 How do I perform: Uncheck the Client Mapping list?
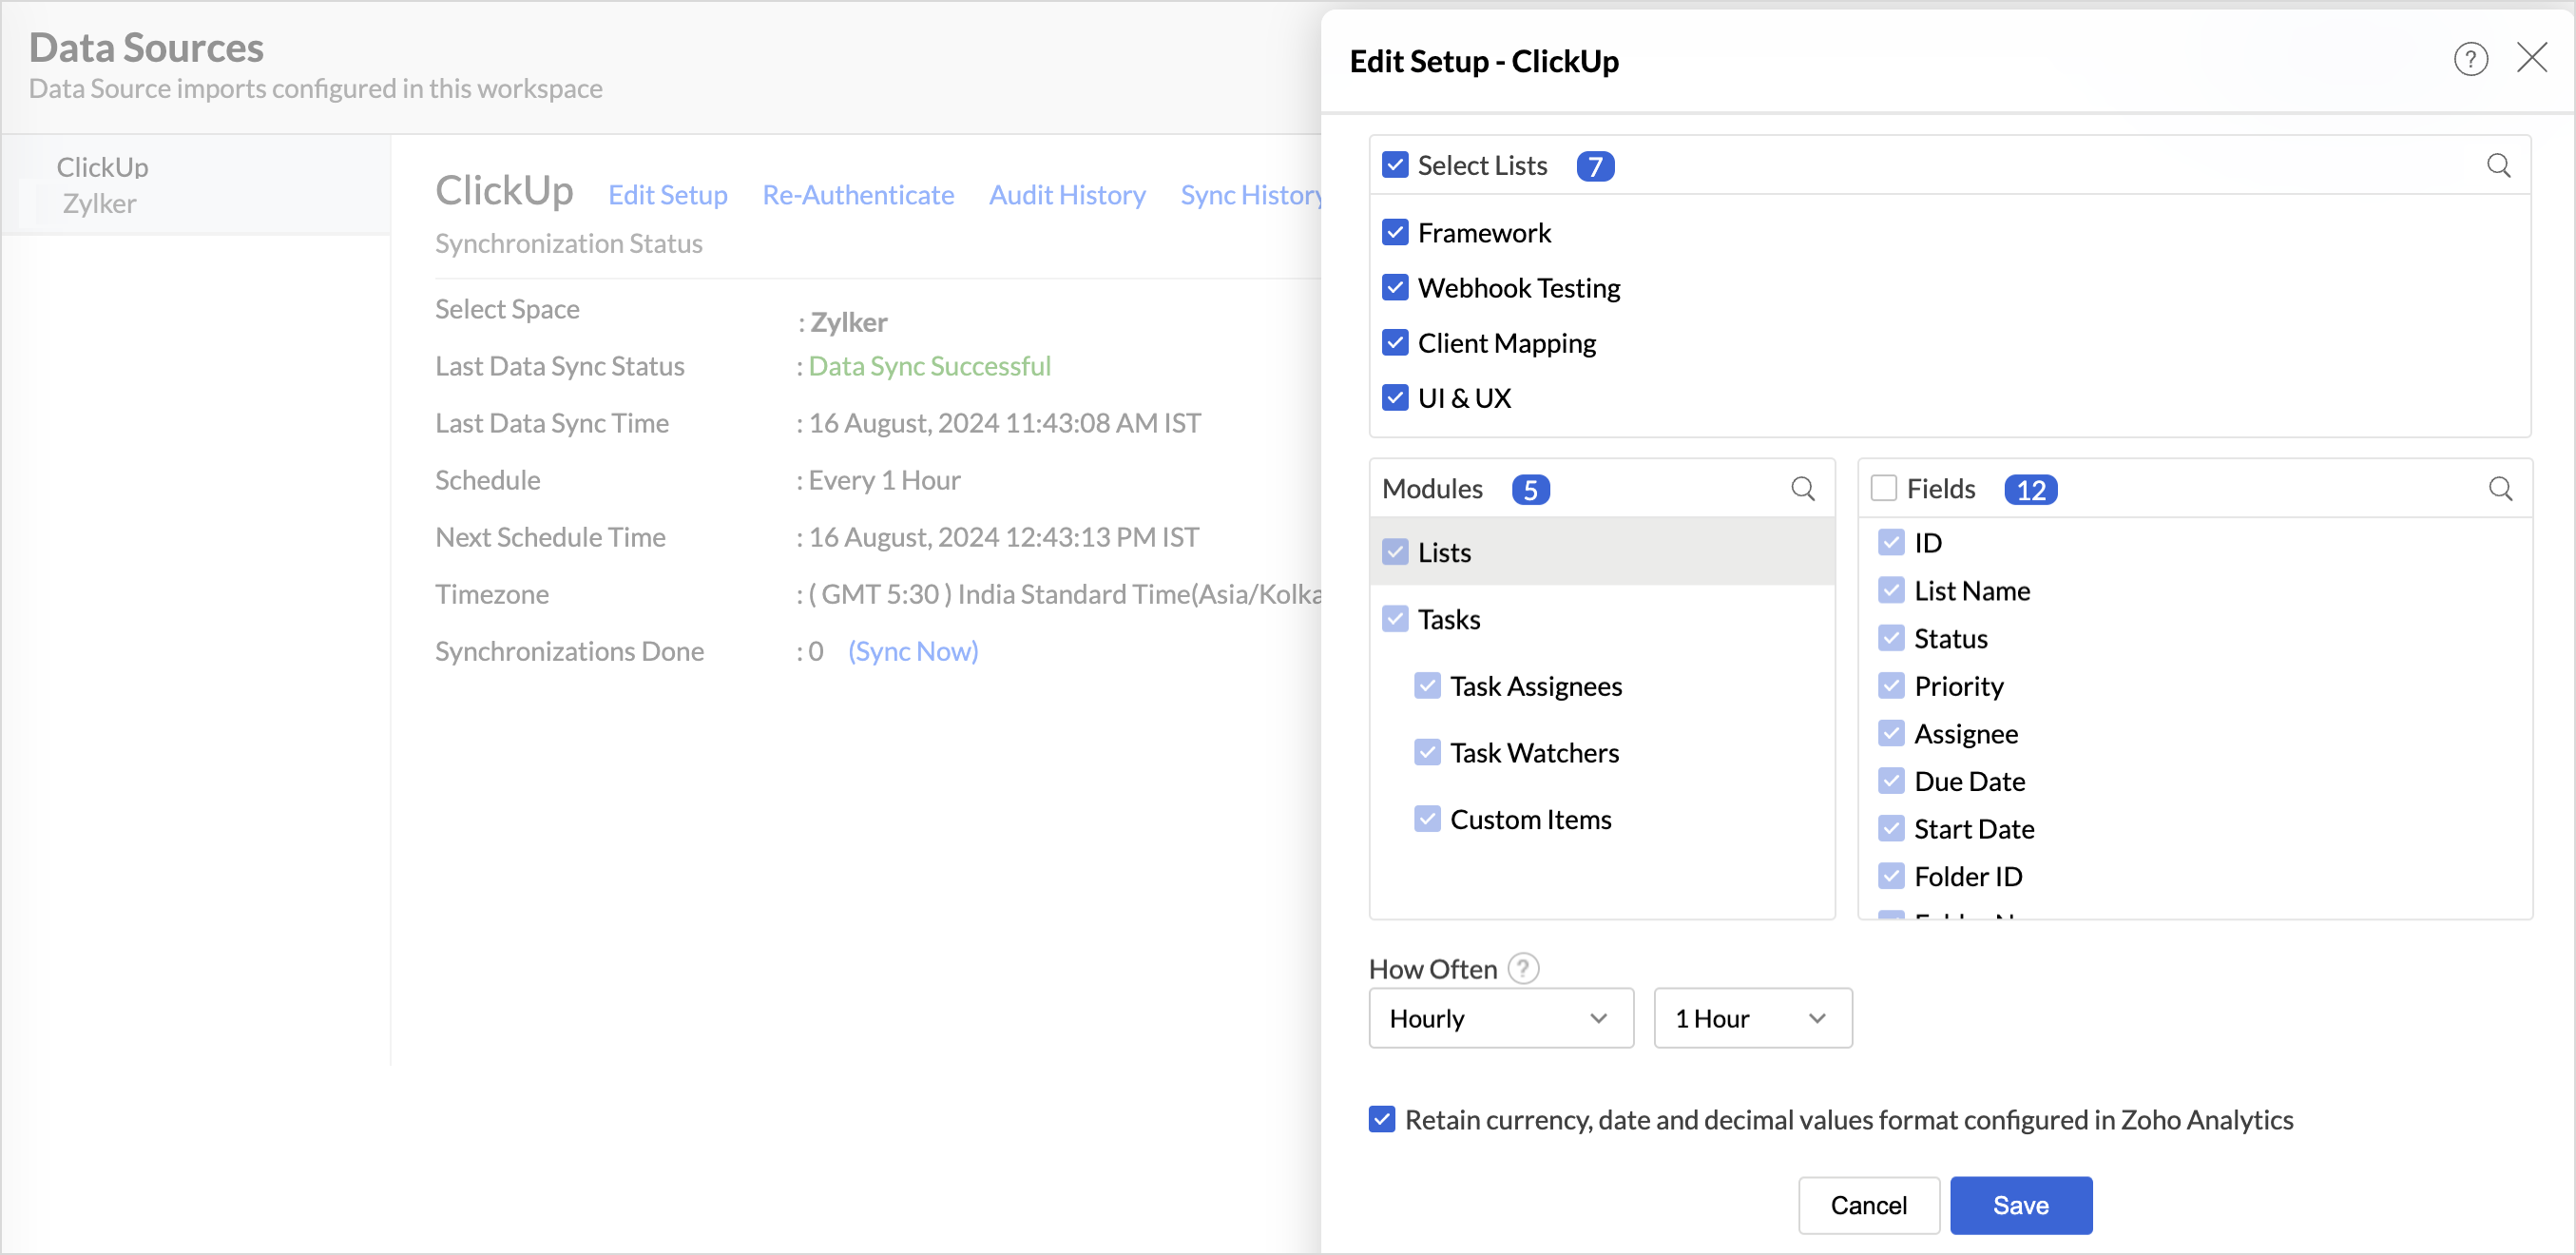point(1395,343)
